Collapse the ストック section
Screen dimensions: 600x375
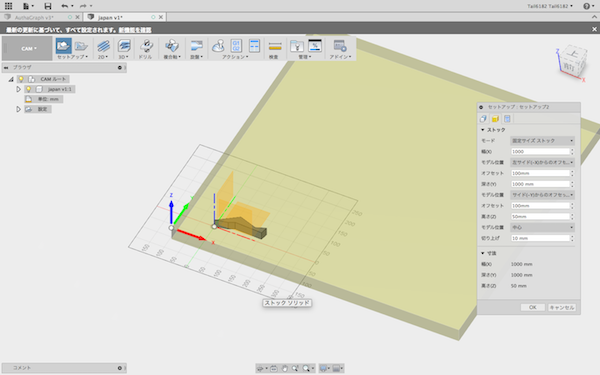483,130
